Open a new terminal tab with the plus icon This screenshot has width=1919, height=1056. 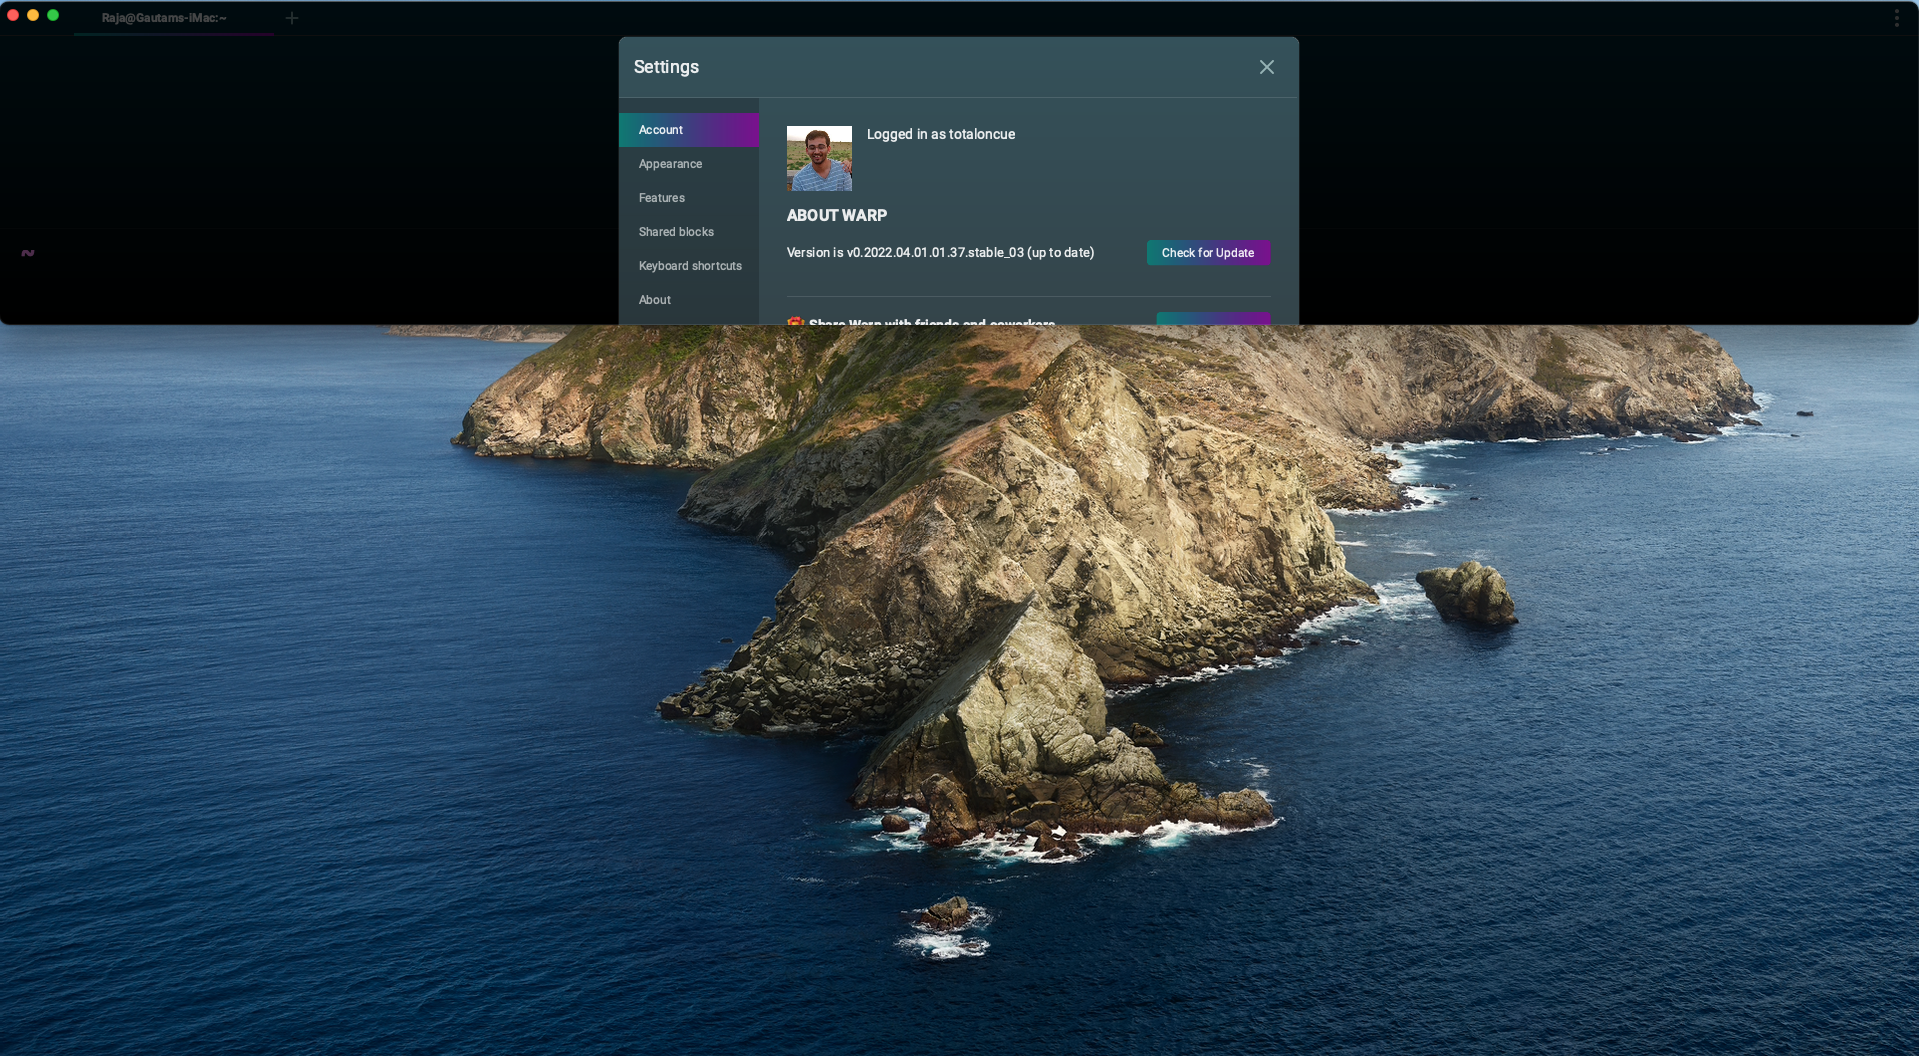292,18
